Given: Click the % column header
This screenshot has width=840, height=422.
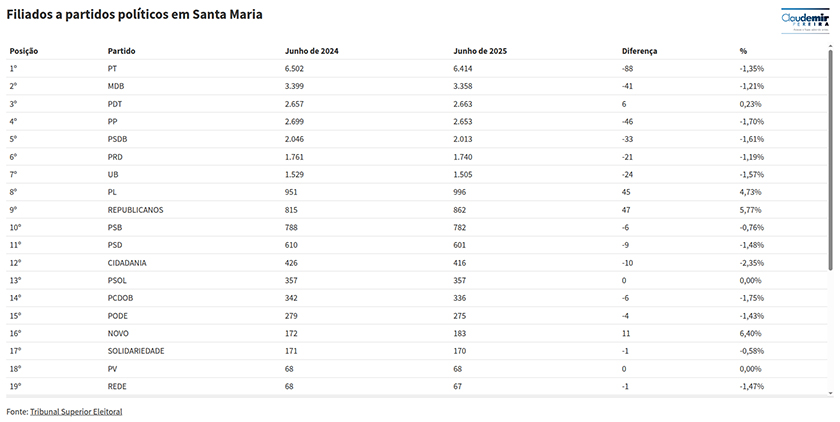Looking at the screenshot, I should [743, 51].
